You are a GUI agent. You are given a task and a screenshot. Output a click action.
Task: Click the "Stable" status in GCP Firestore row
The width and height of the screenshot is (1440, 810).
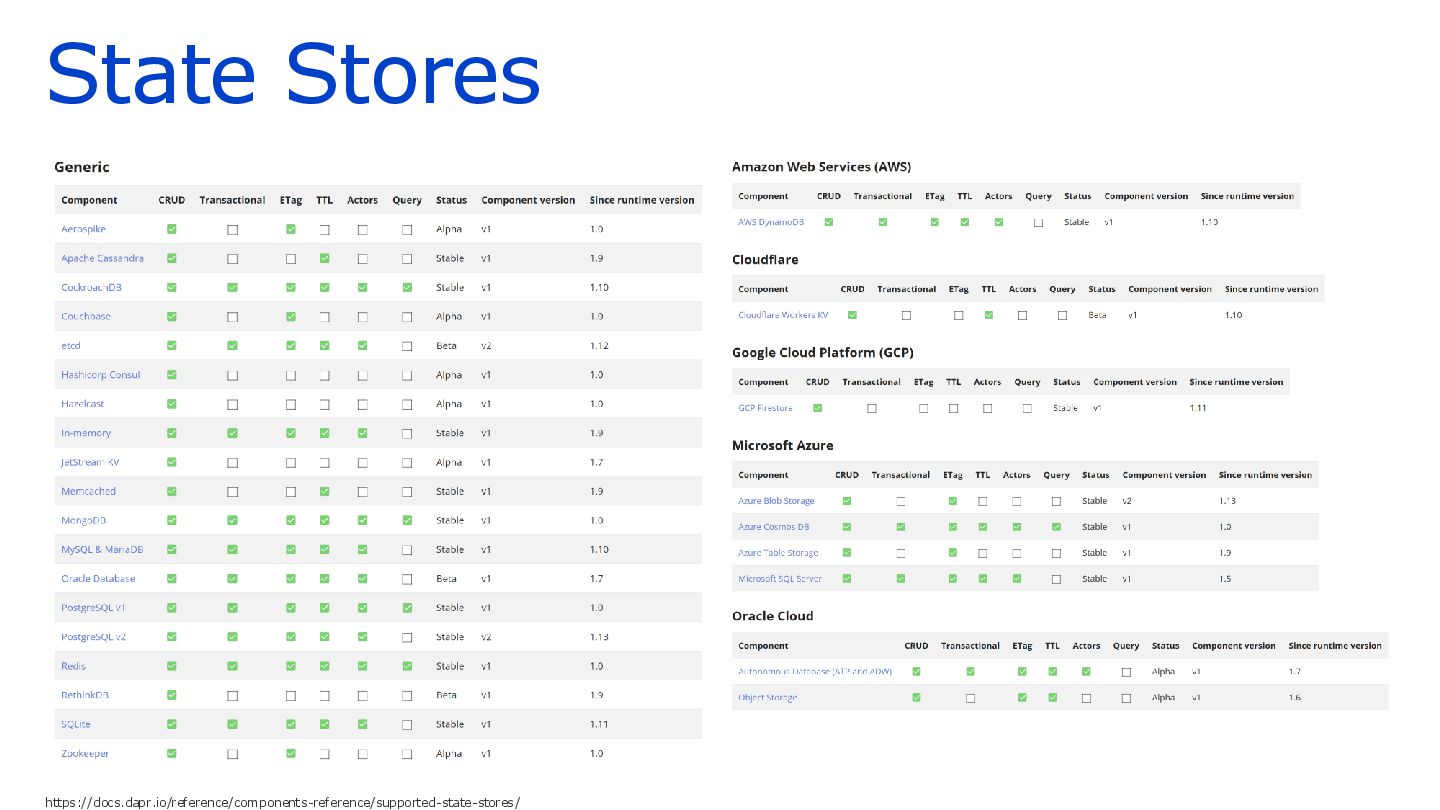point(1065,408)
